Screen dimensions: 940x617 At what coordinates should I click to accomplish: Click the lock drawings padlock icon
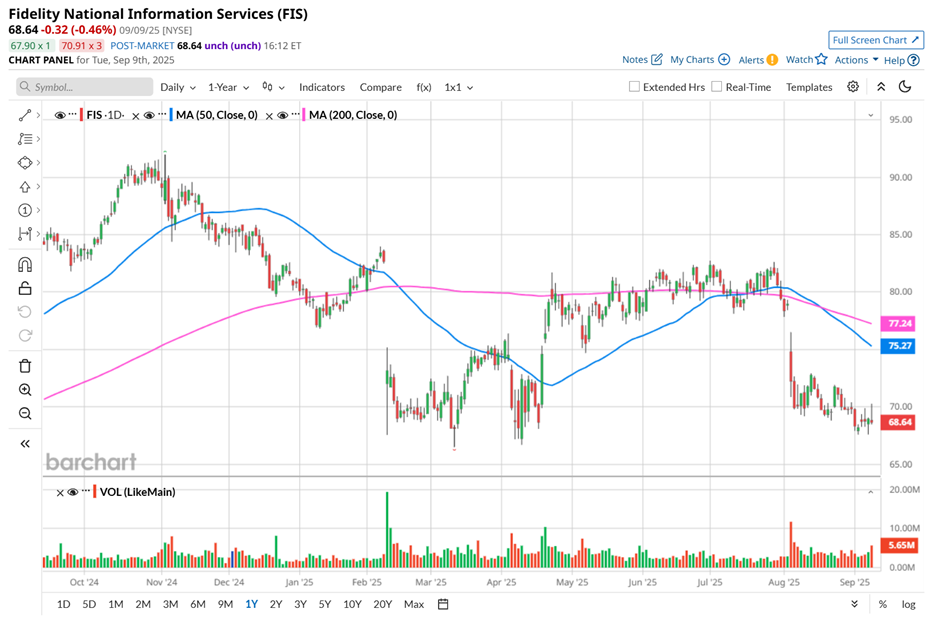coord(25,288)
